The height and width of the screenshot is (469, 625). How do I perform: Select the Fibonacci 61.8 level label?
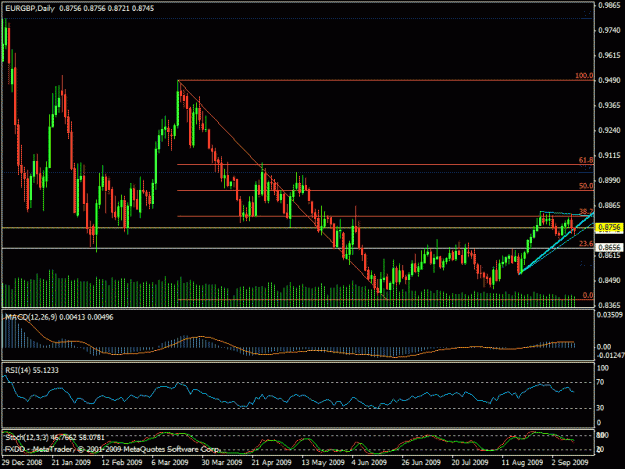coord(586,160)
